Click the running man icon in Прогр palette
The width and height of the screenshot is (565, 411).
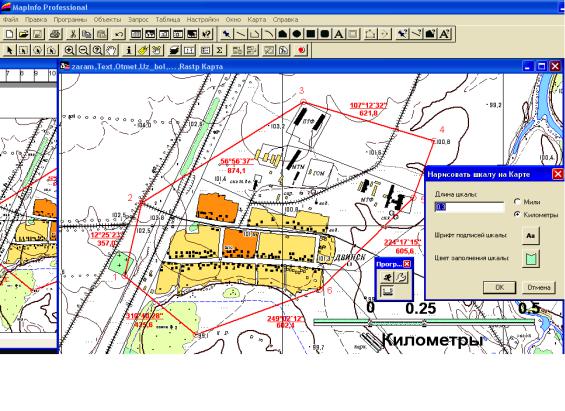click(387, 277)
